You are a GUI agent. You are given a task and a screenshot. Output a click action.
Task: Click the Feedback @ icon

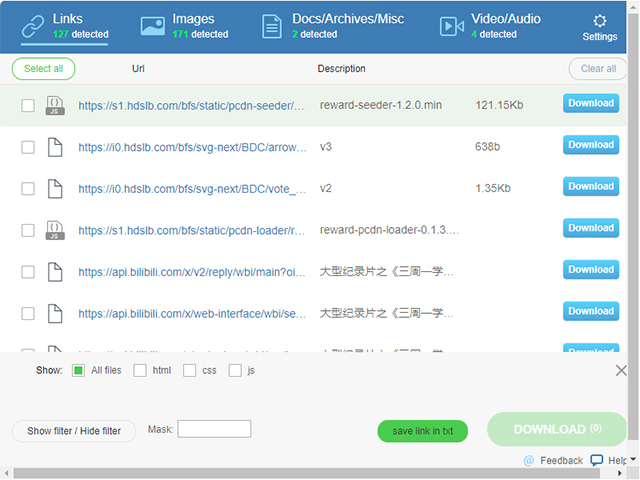529,460
